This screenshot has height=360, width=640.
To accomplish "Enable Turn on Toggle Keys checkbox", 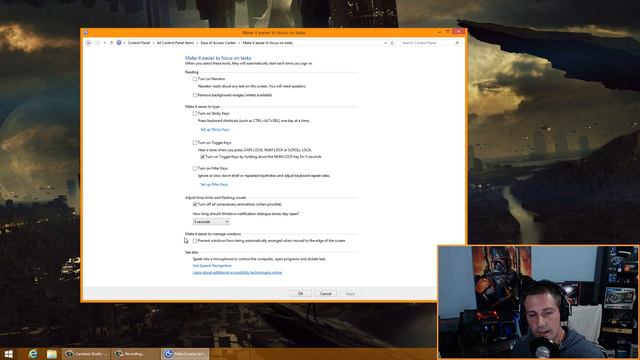I will tap(195, 143).
